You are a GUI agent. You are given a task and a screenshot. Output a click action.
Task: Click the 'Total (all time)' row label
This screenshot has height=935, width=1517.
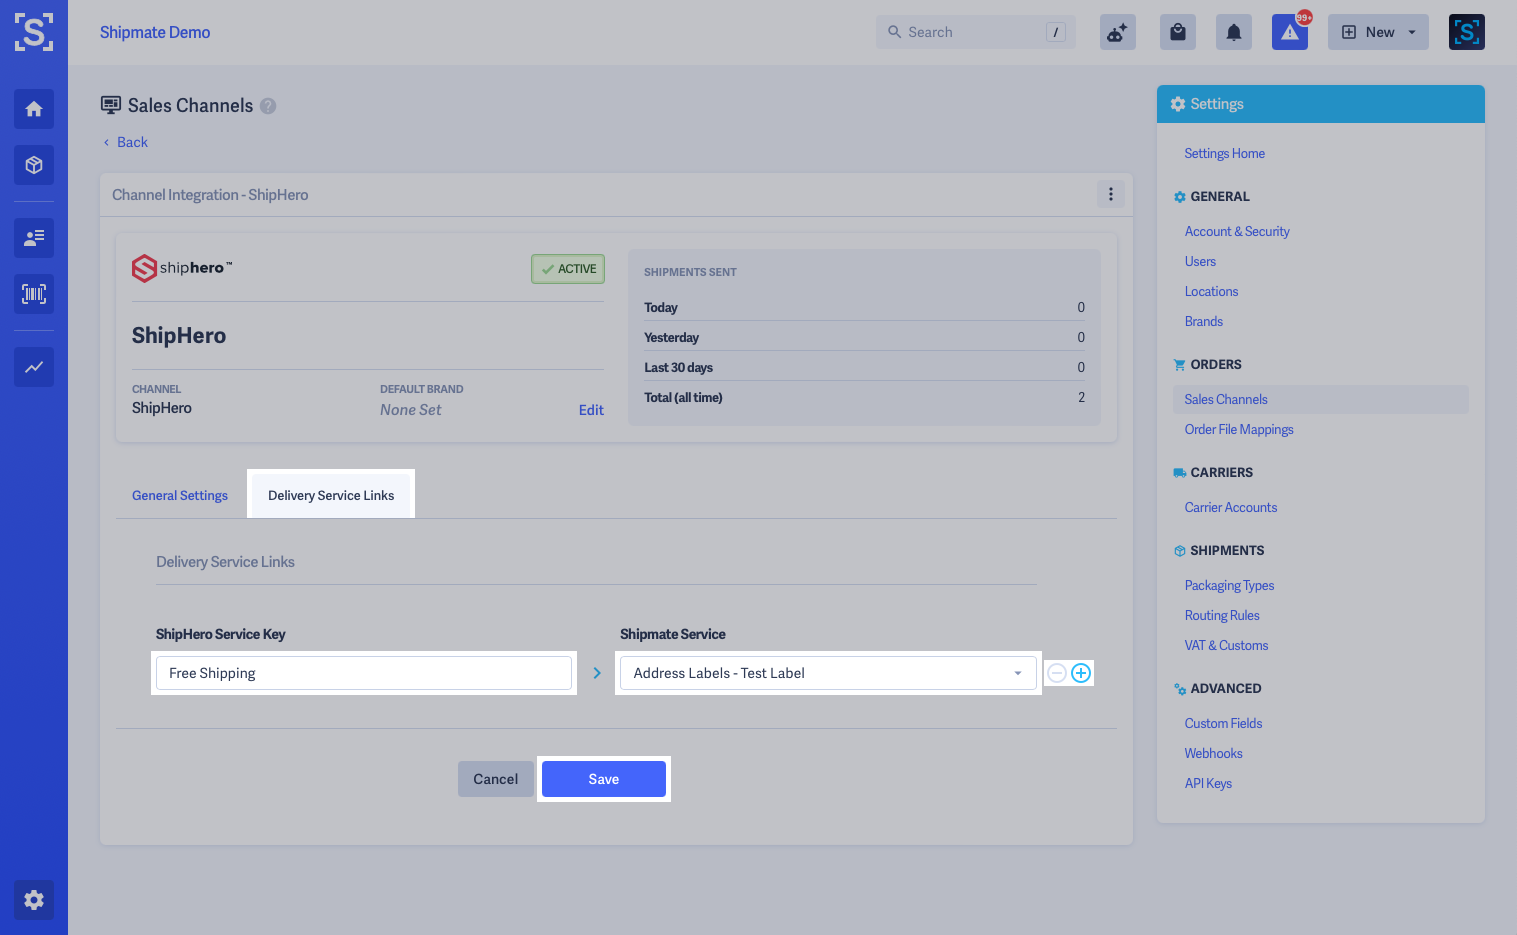coord(683,397)
